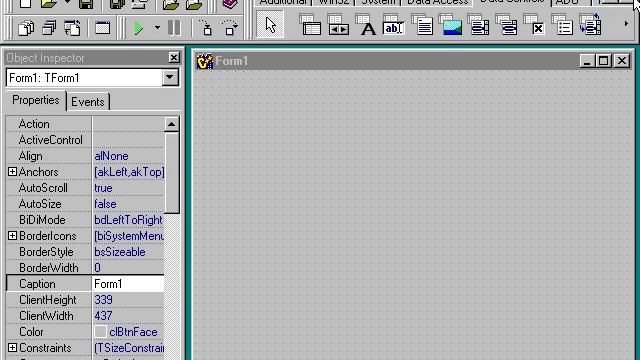
Task: Pick the DBText label component icon
Action: (366, 24)
